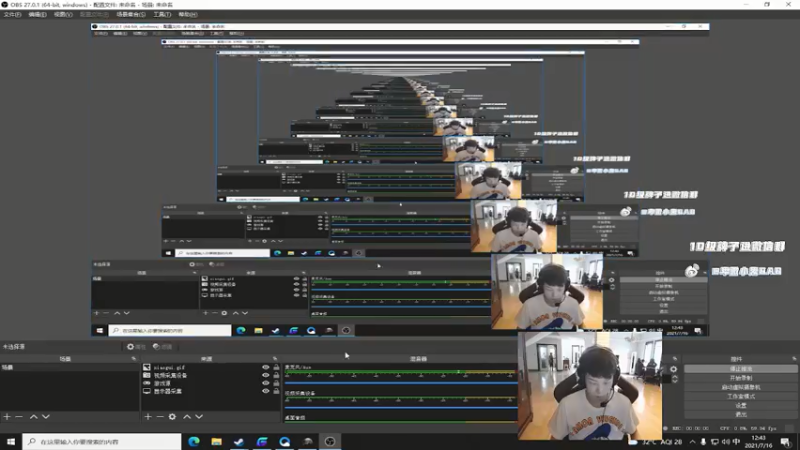This screenshot has height=450, width=800.
Task: Select the video capture device source row
Action: coord(211,375)
